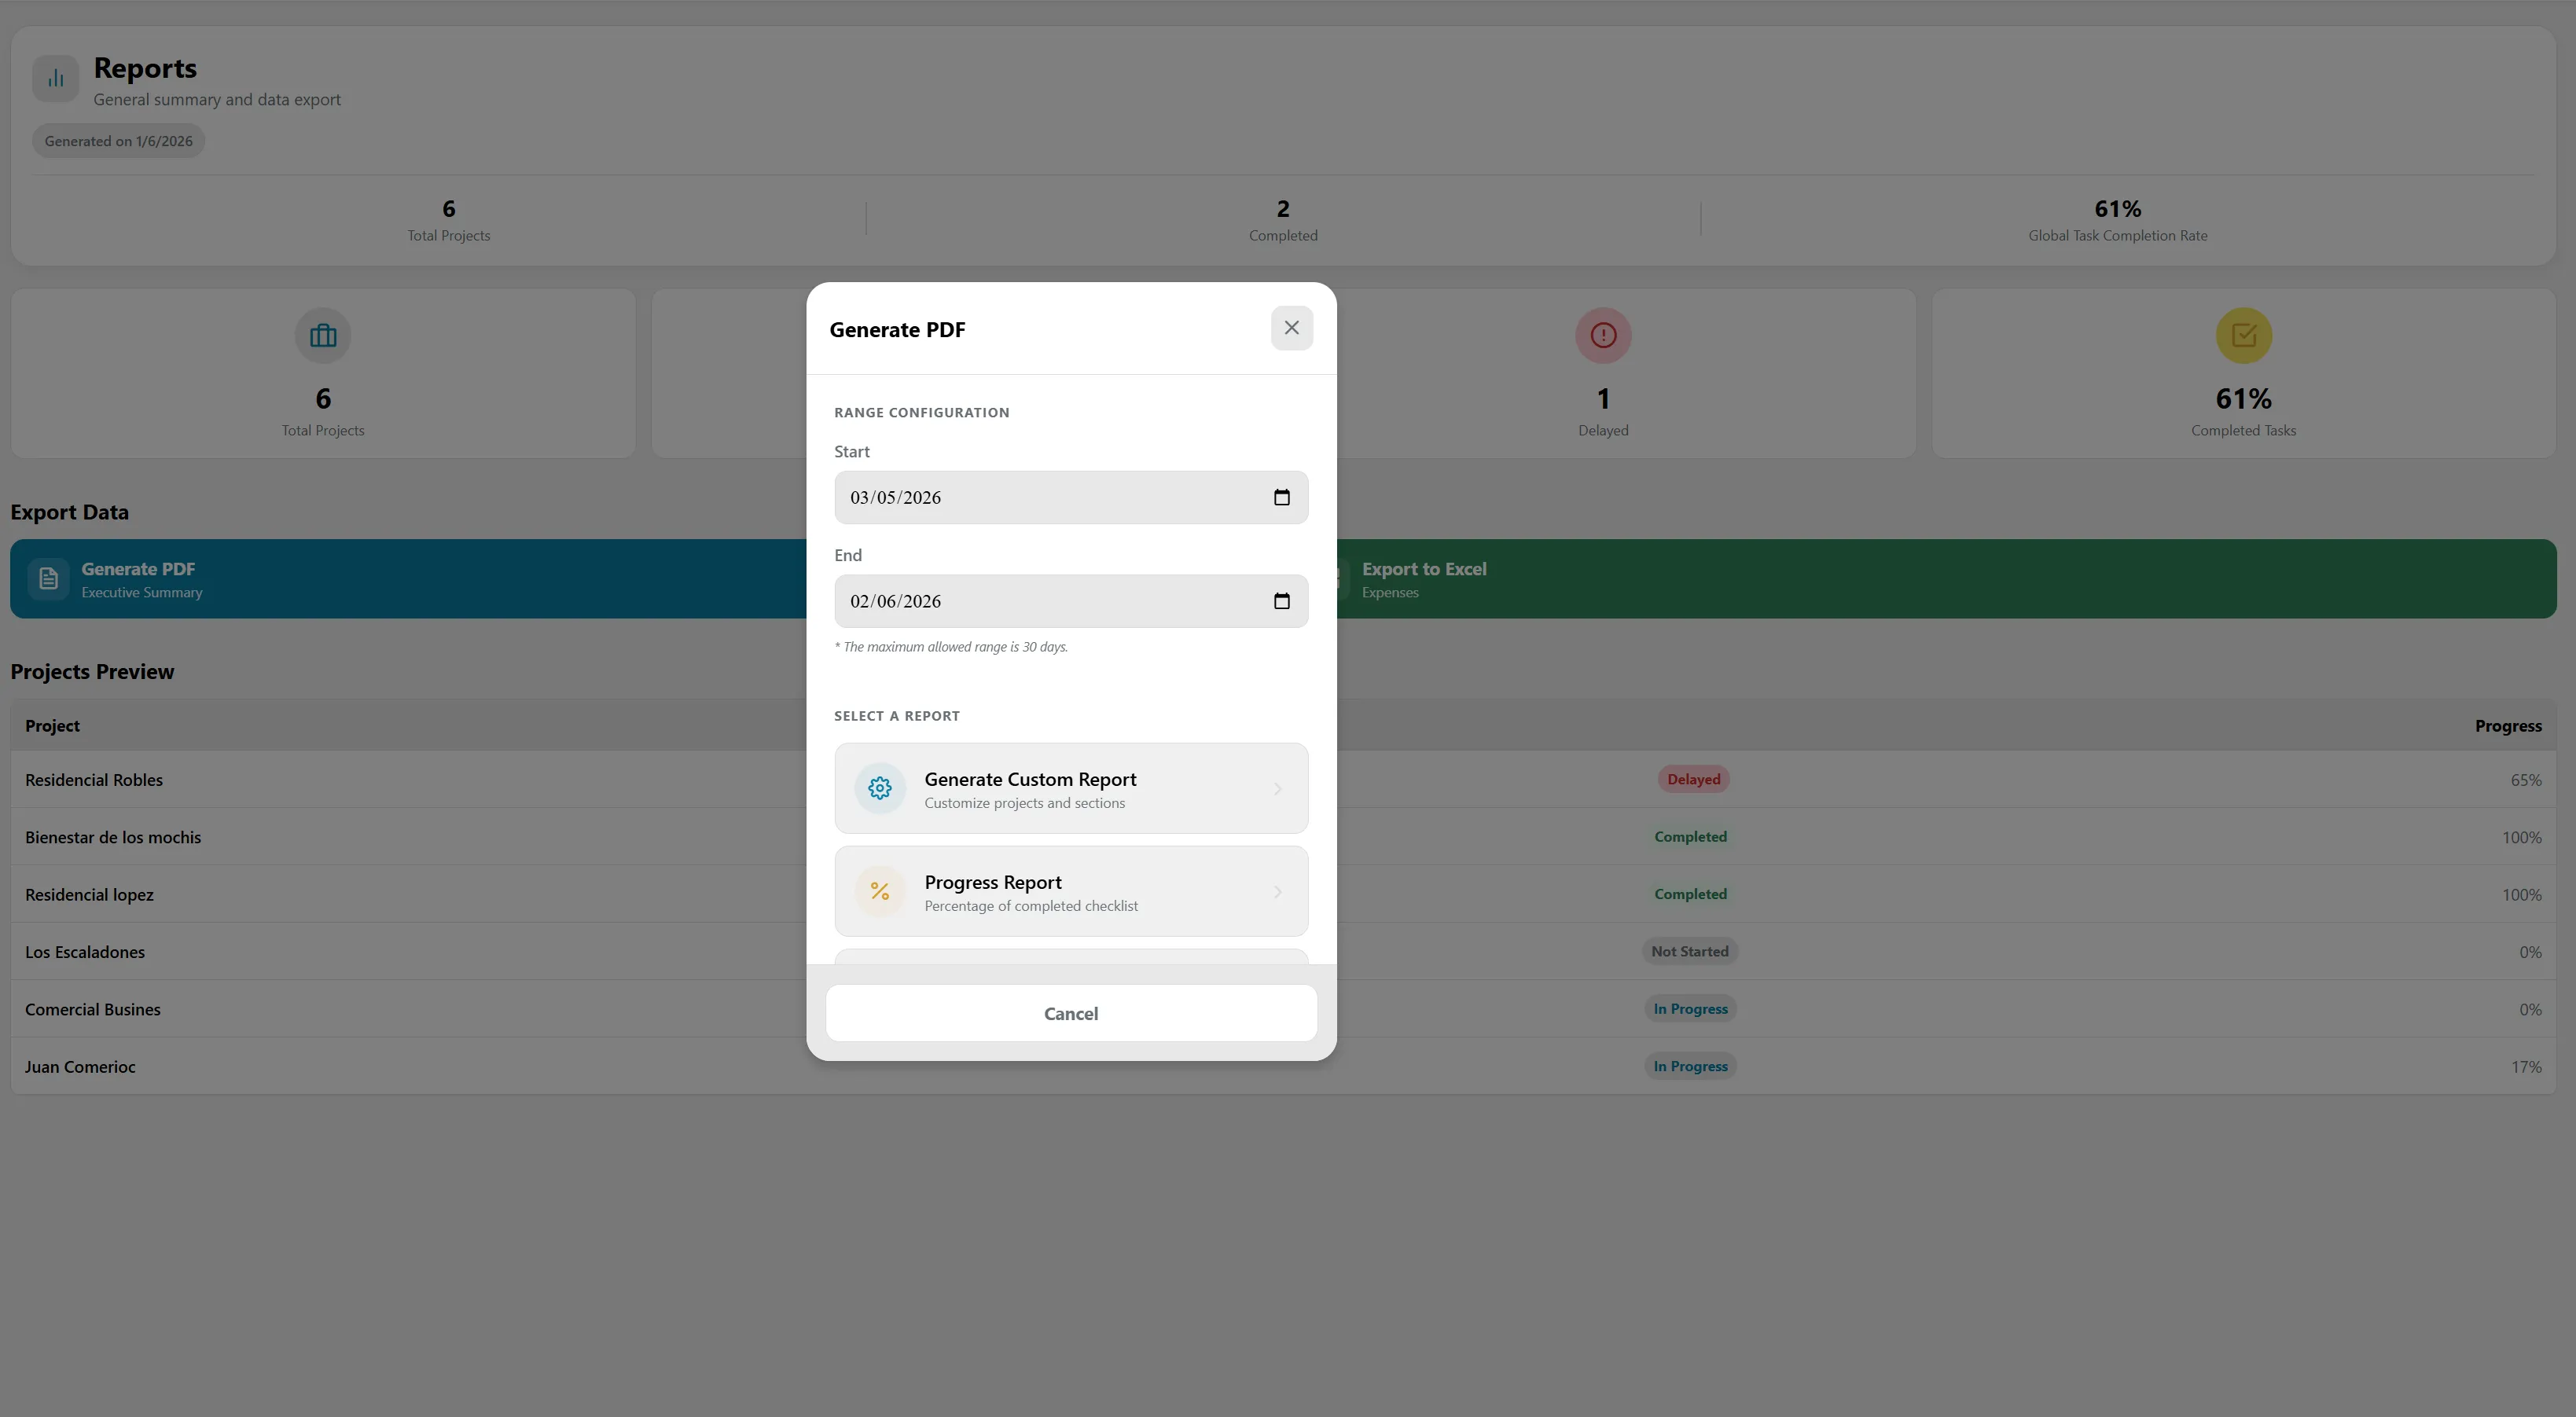
Task: Click the Completed Tasks checkbox icon
Action: [2243, 335]
